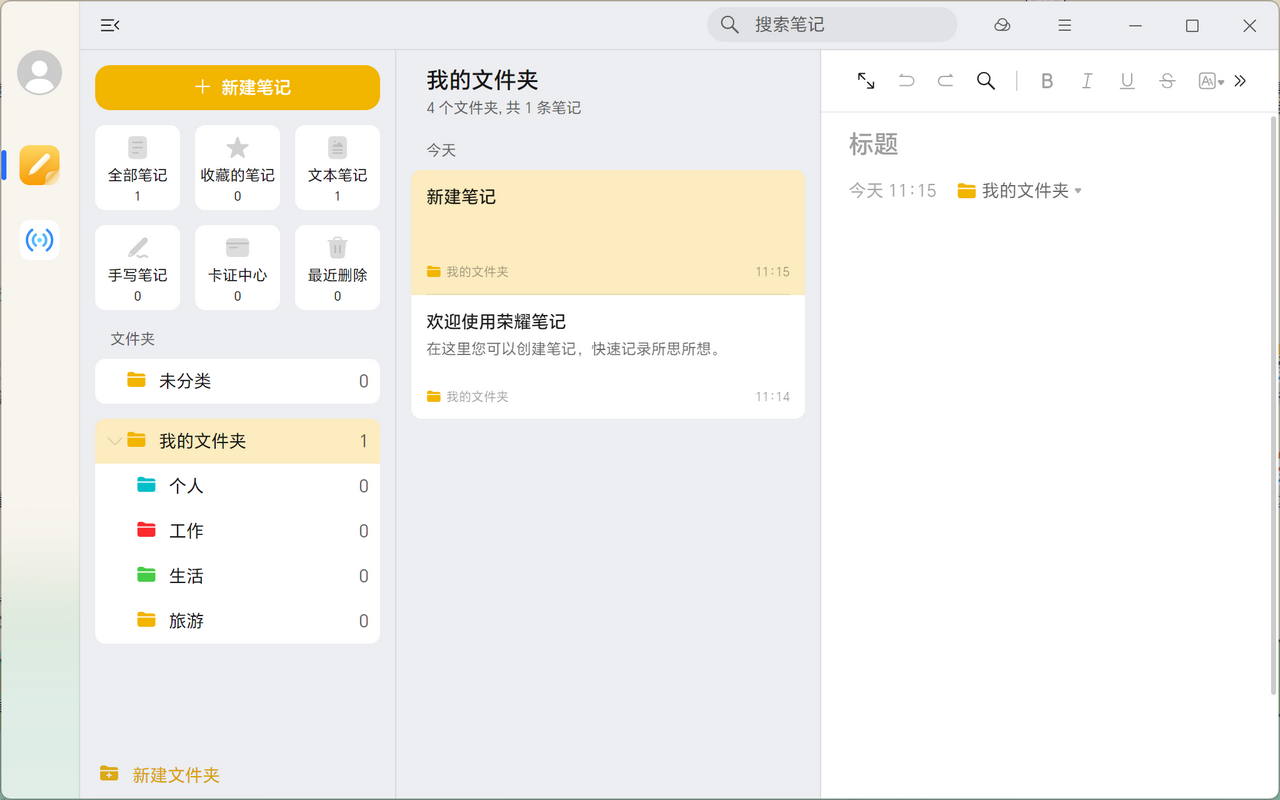1280x800 pixels.
Task: Click the 标题 title field
Action: click(874, 144)
